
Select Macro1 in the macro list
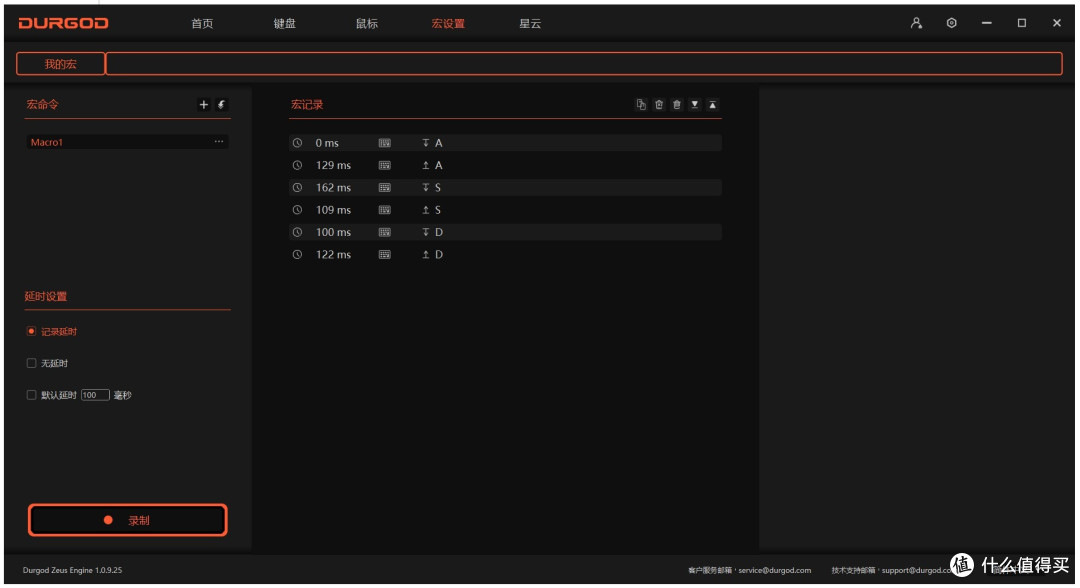pos(127,142)
